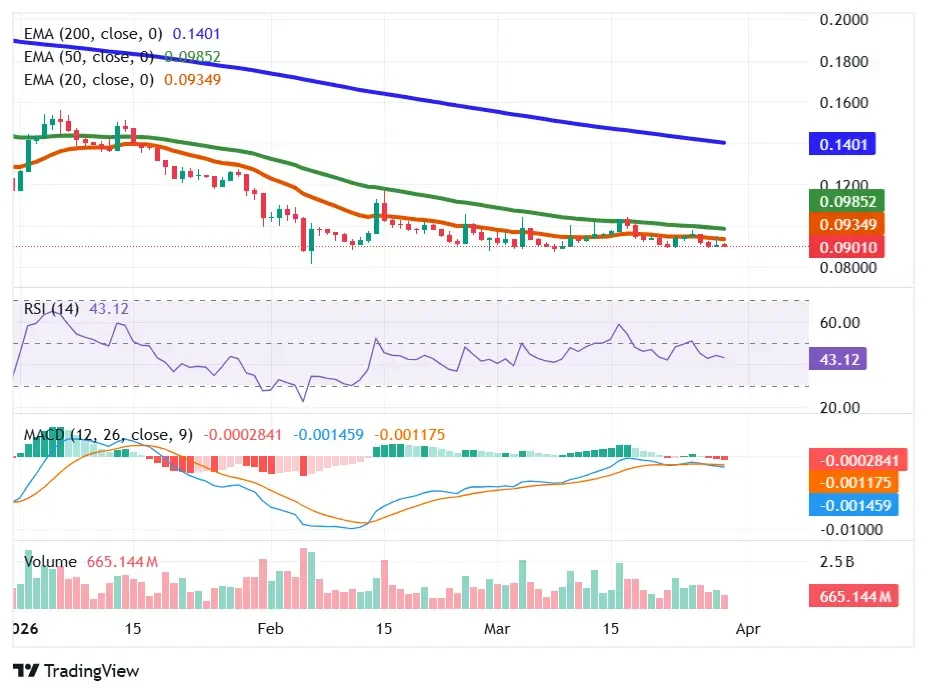The height and width of the screenshot is (694, 927).
Task: Select the purple 43.12 RSI value tag
Action: 838,358
